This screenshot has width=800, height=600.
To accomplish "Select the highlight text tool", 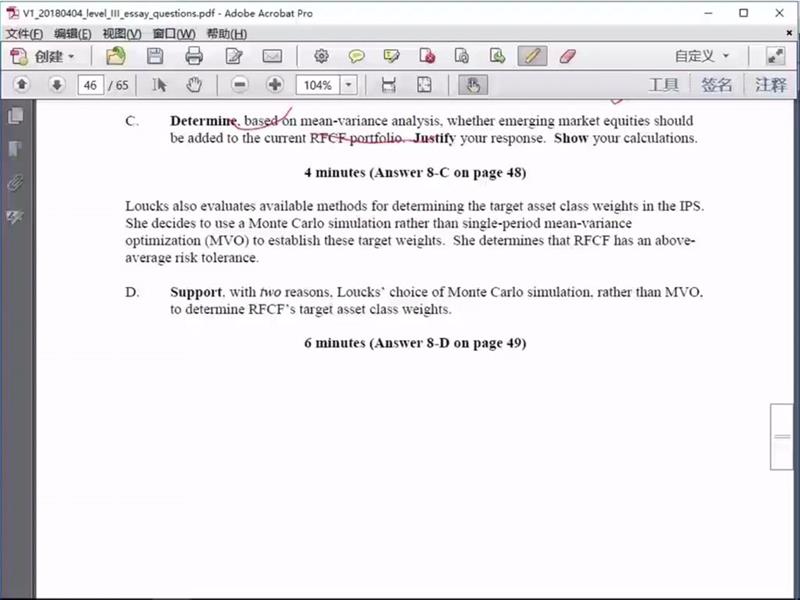I will [391, 56].
